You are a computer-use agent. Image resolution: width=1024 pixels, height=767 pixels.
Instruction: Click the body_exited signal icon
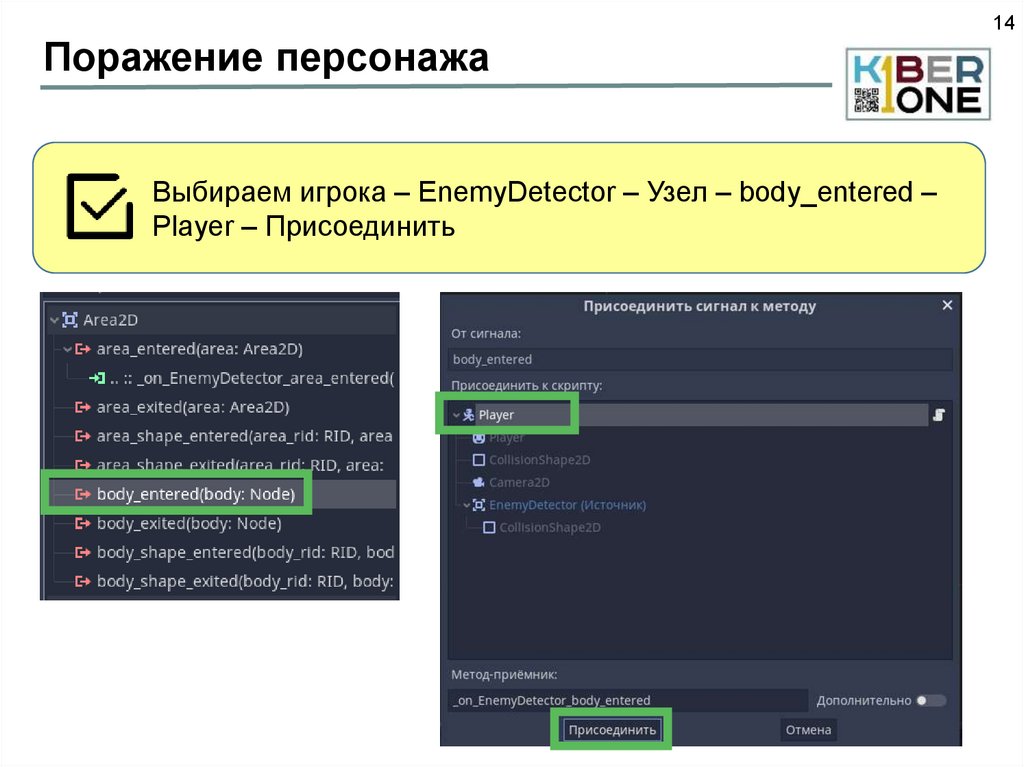click(84, 523)
